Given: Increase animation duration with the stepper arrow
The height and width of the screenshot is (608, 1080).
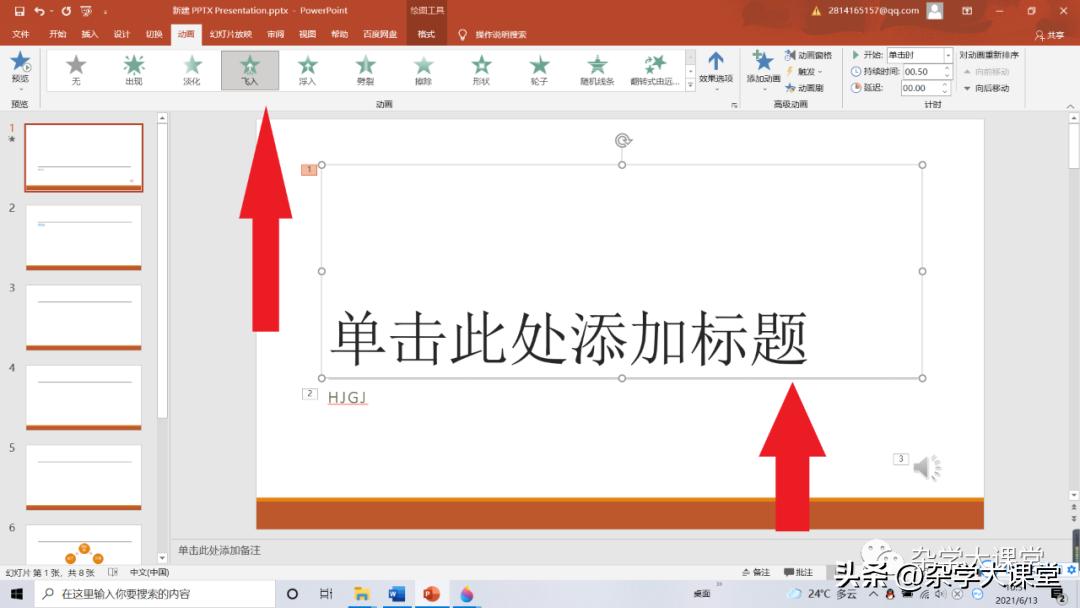Looking at the screenshot, I should pyautogui.click(x=946, y=66).
